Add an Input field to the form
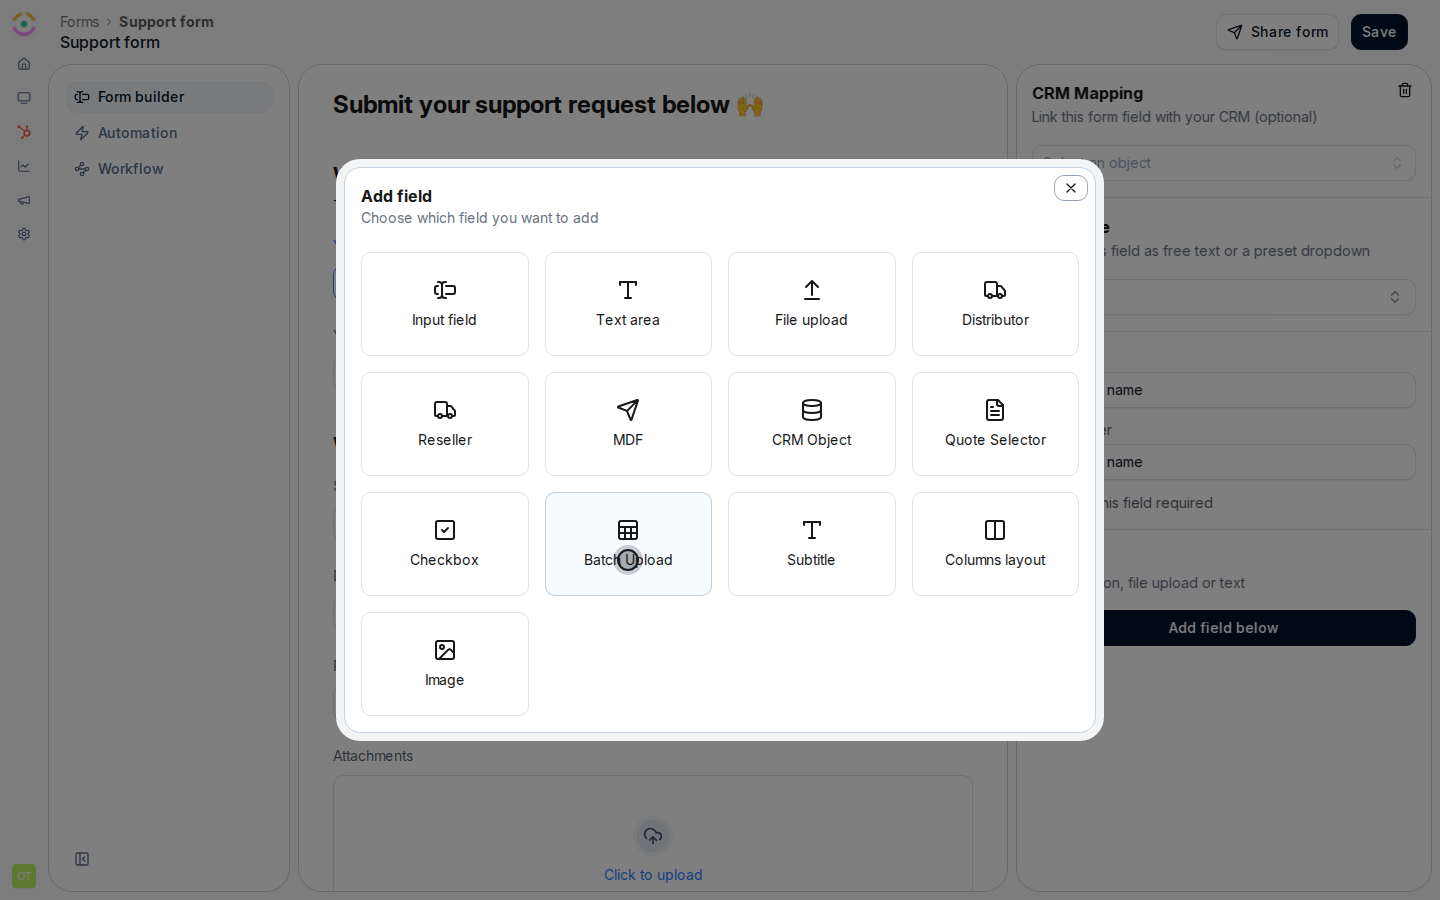 pos(444,304)
